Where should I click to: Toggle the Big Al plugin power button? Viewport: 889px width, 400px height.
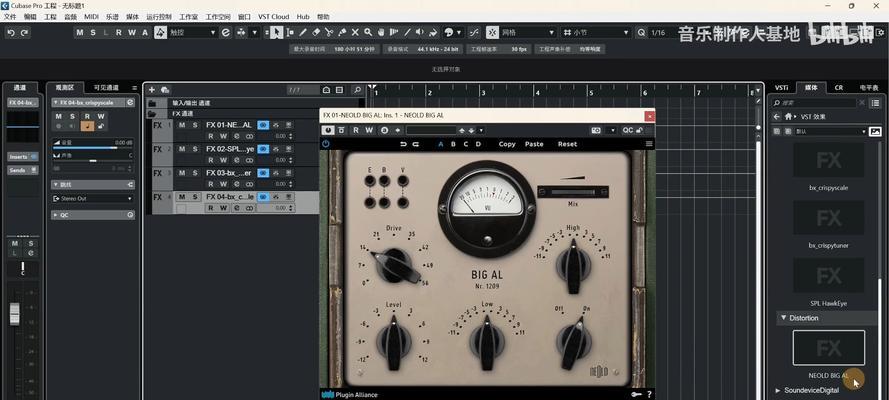(x=326, y=144)
